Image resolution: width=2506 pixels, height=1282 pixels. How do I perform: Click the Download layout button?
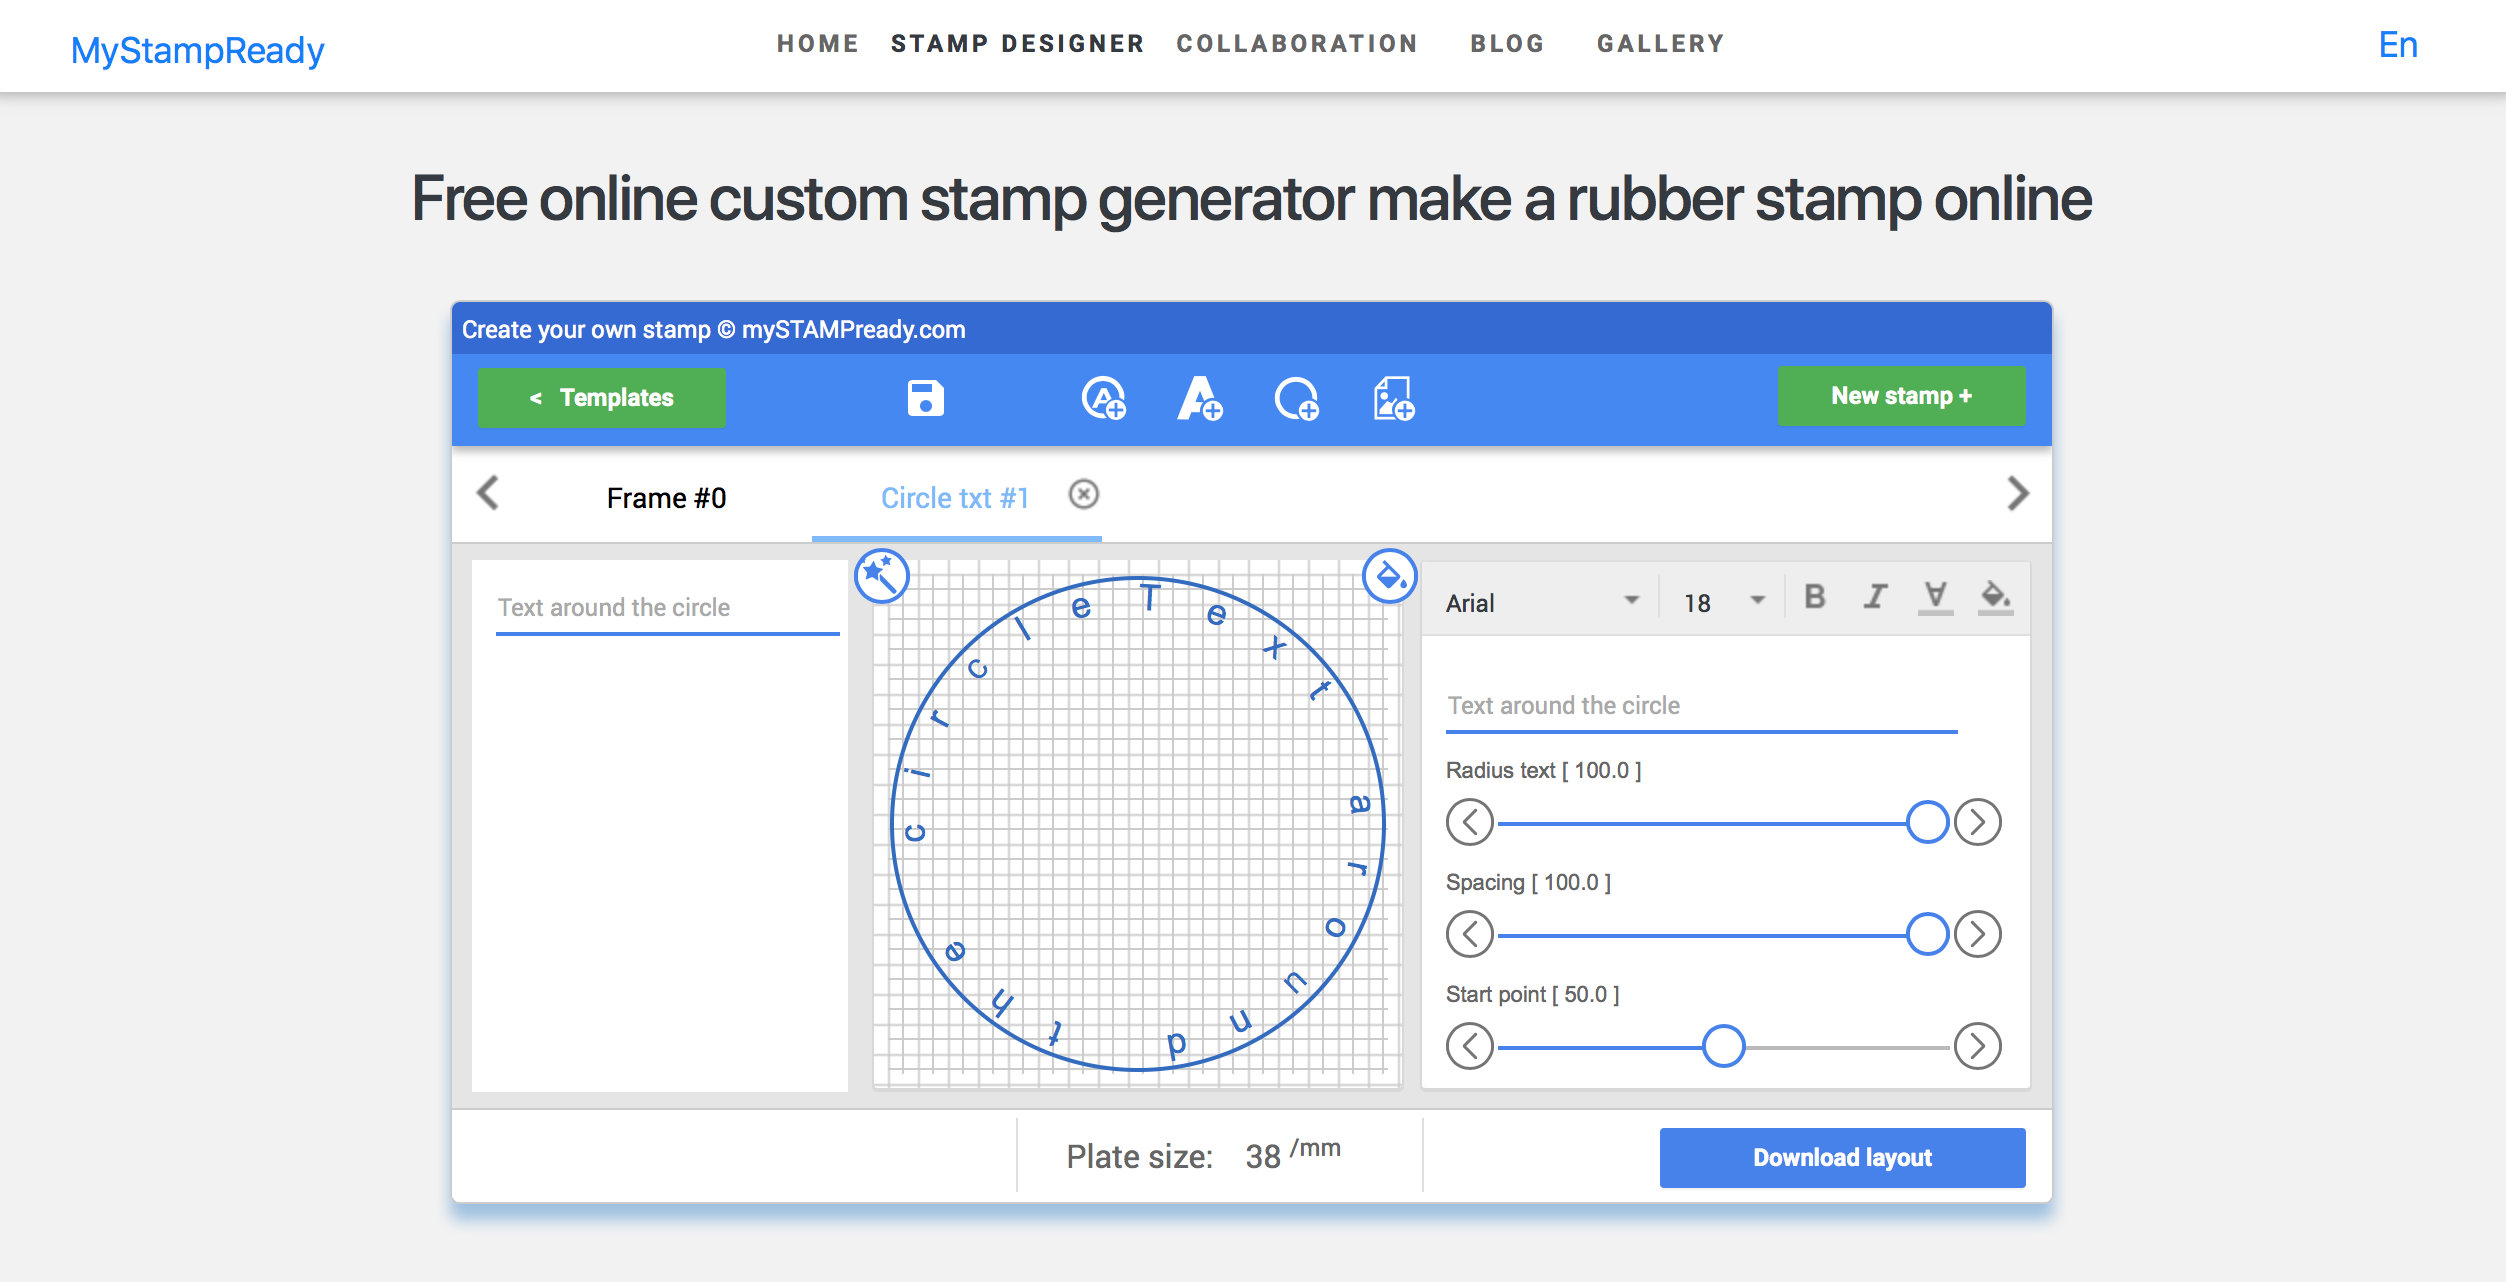(x=1842, y=1157)
